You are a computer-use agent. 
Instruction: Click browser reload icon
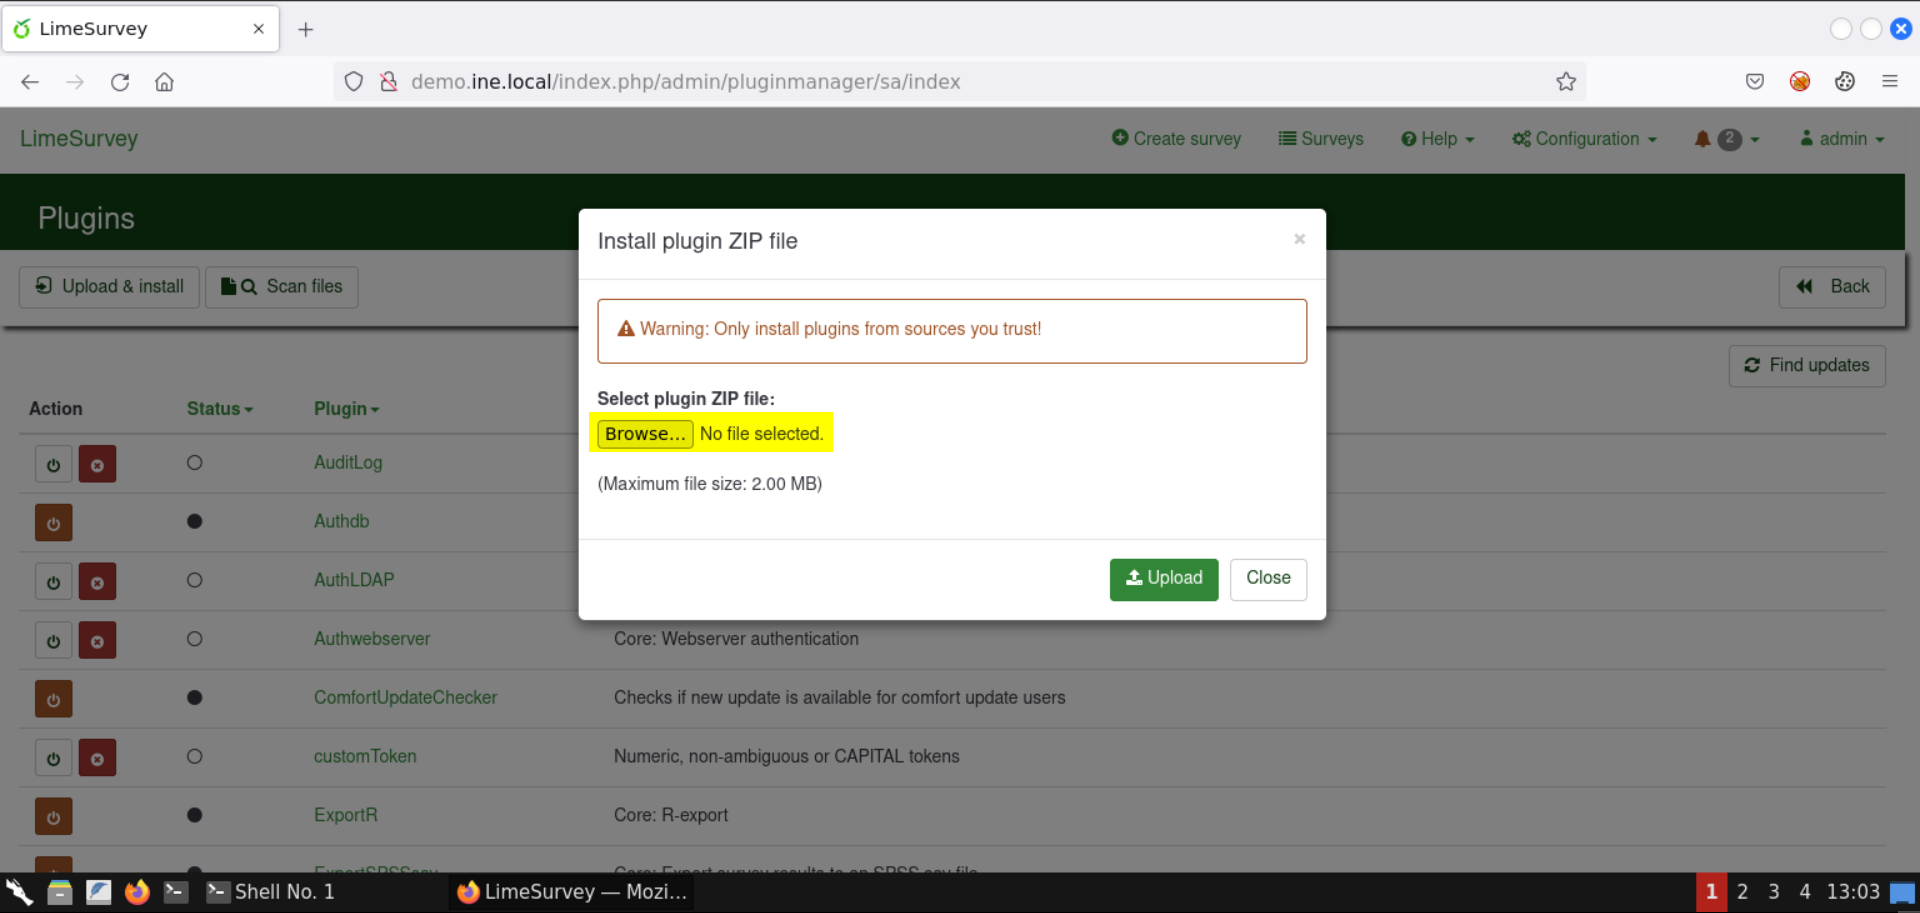(120, 82)
